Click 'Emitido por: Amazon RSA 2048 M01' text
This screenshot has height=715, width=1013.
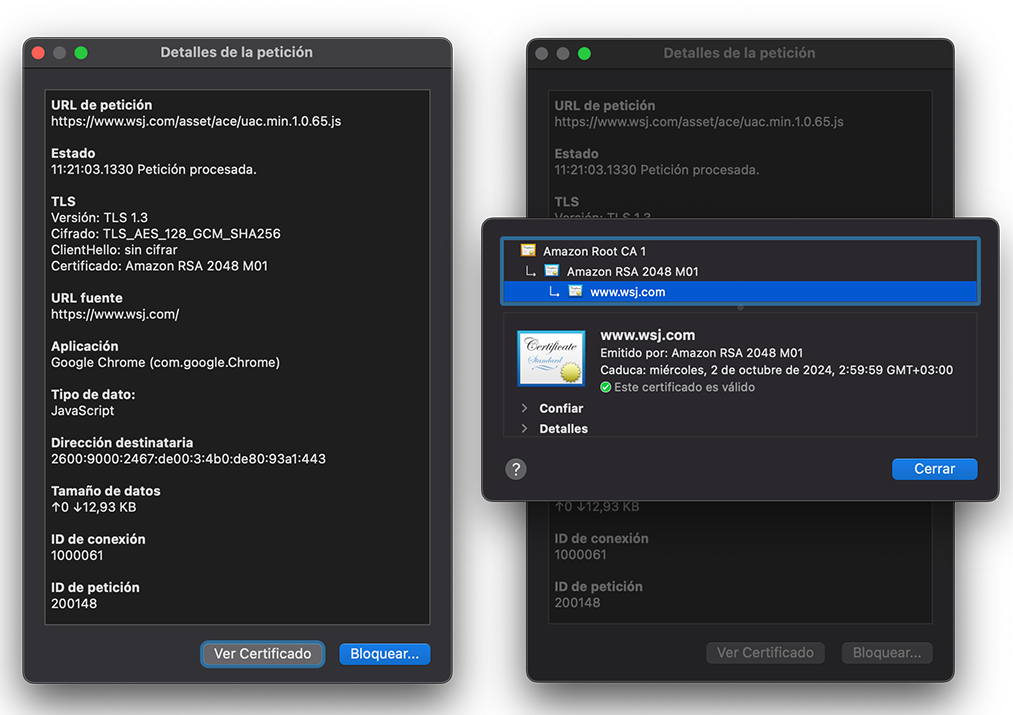tap(702, 353)
